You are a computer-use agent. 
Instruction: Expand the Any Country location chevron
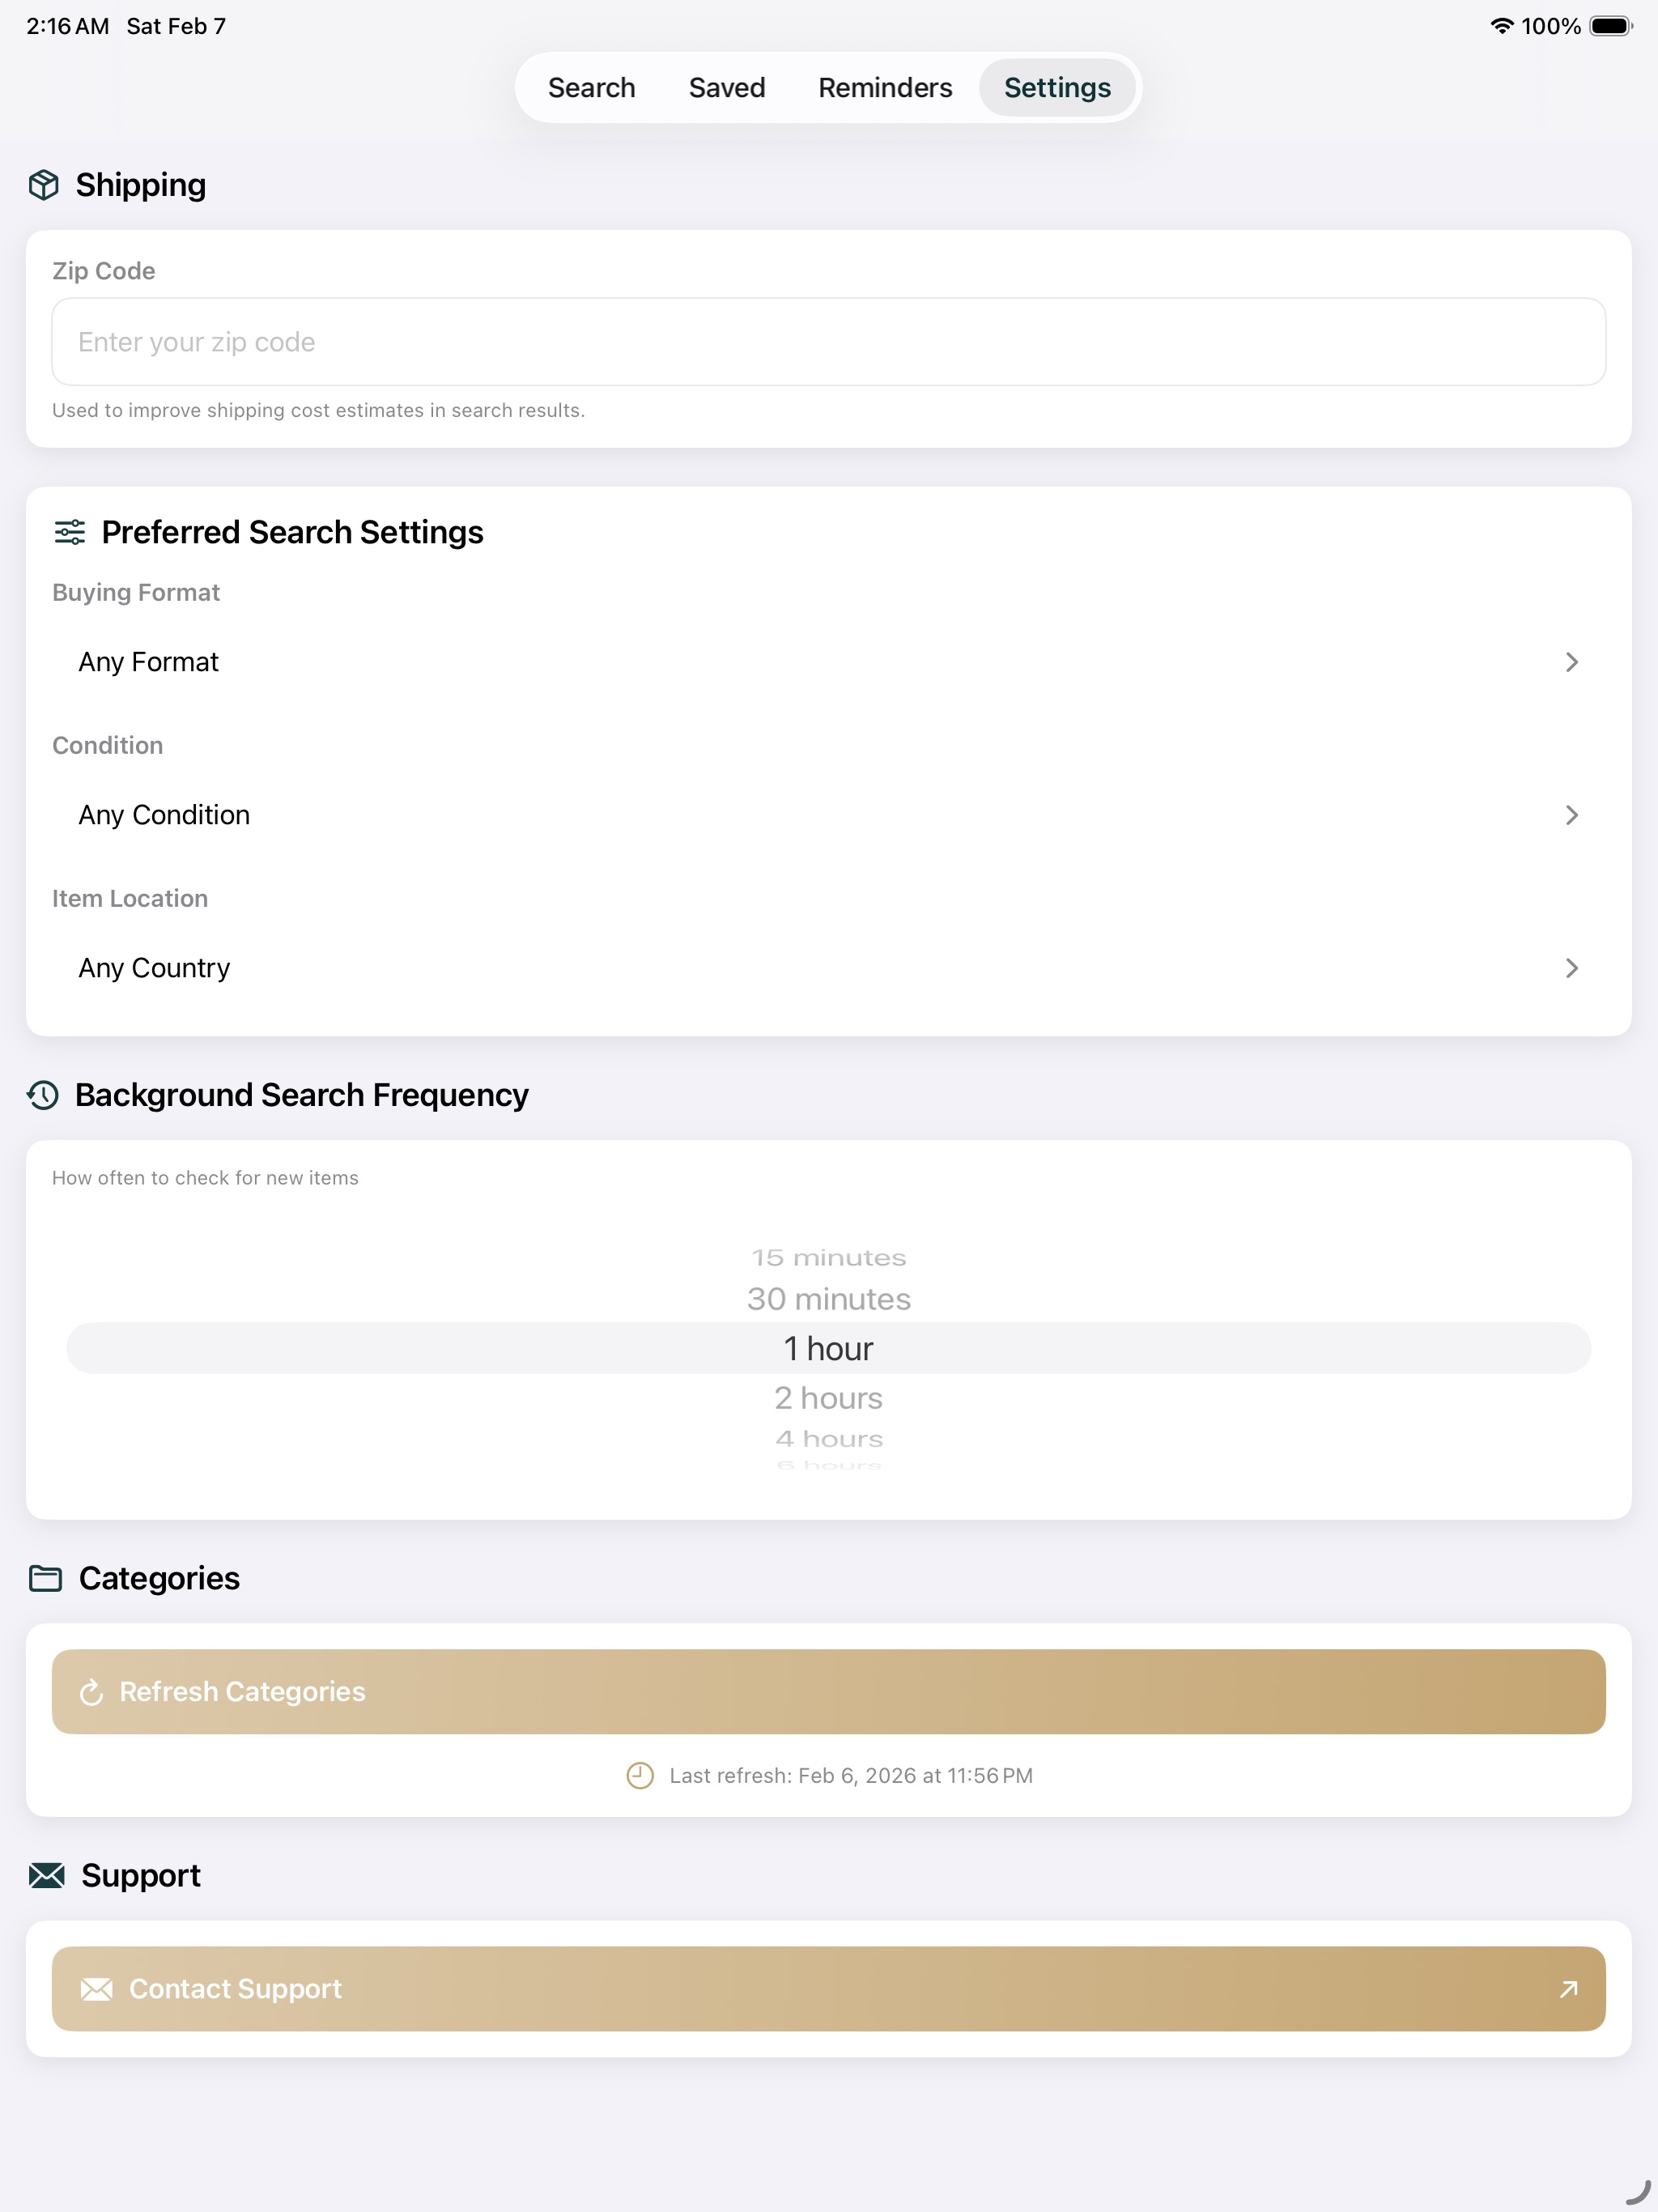click(1572, 968)
